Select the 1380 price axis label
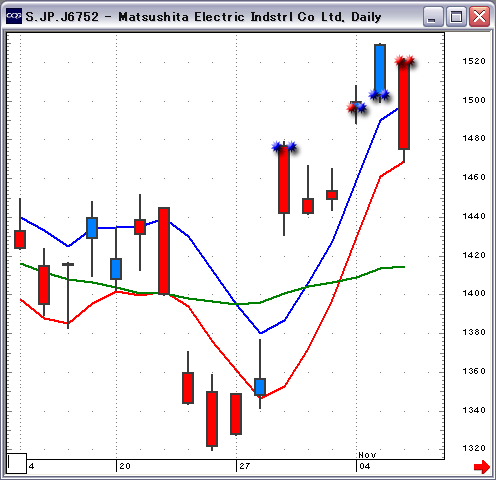Screen dimensions: 496x480 (x=474, y=332)
